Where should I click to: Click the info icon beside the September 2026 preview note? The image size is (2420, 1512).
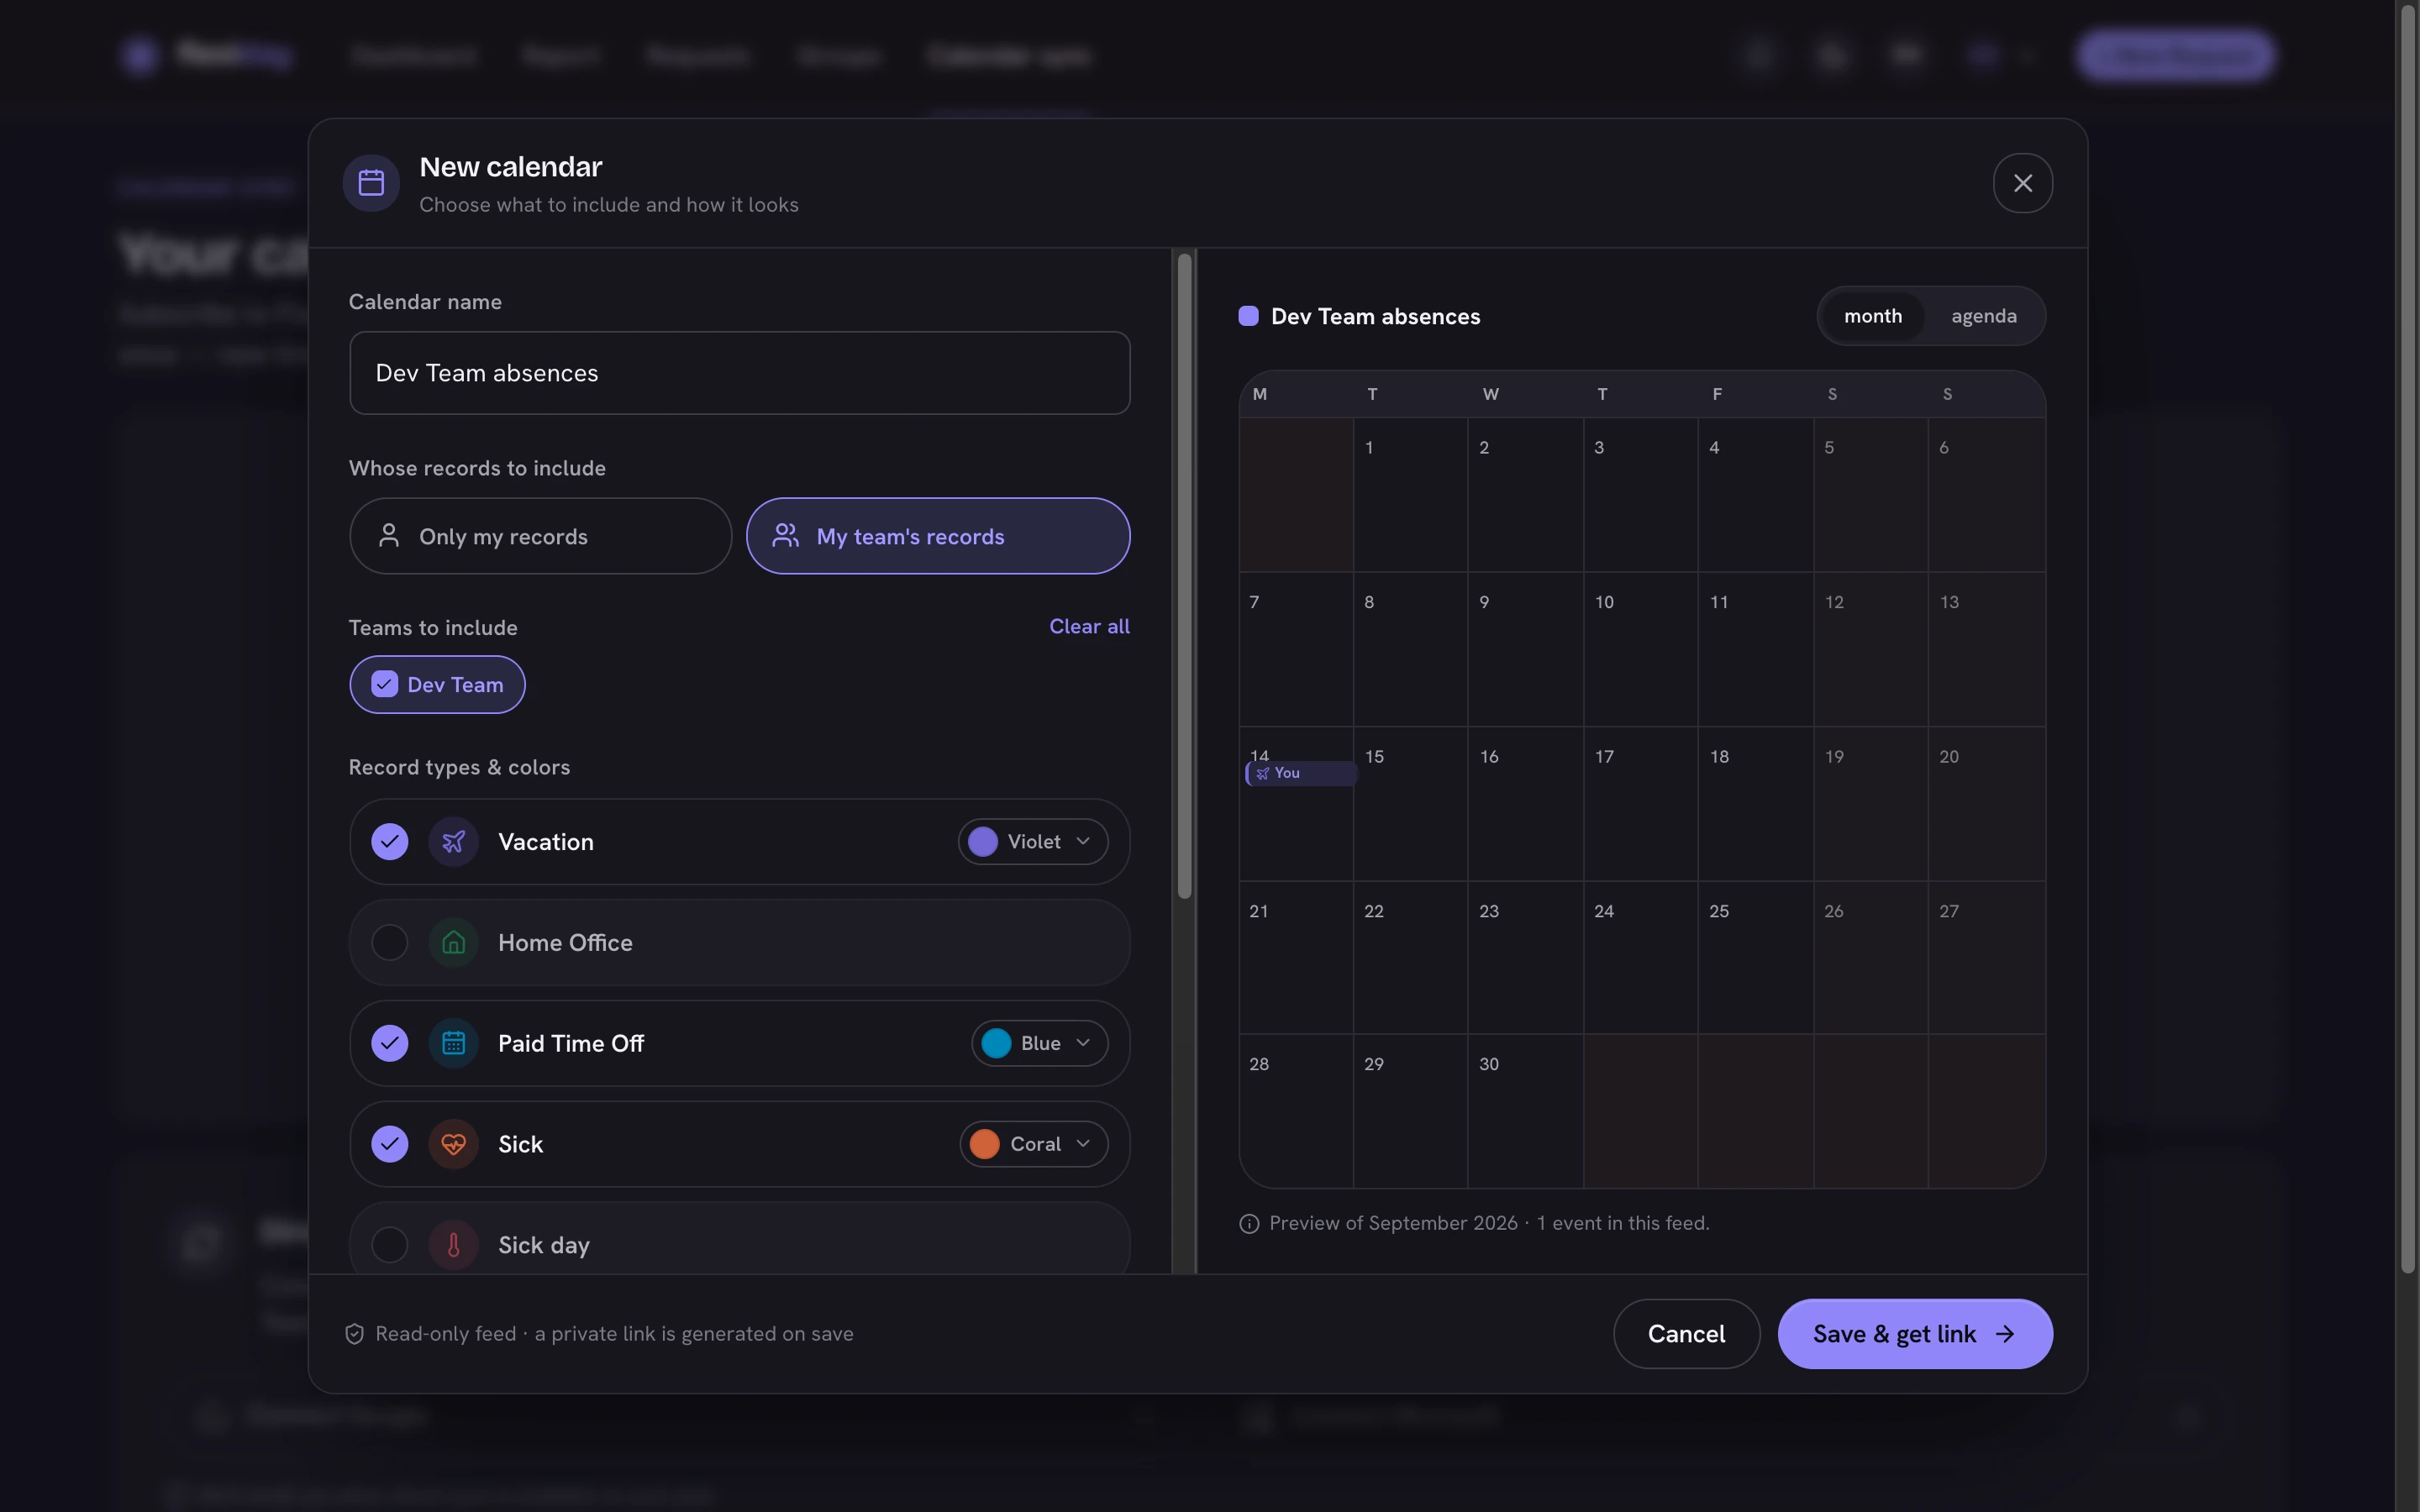click(1249, 1224)
